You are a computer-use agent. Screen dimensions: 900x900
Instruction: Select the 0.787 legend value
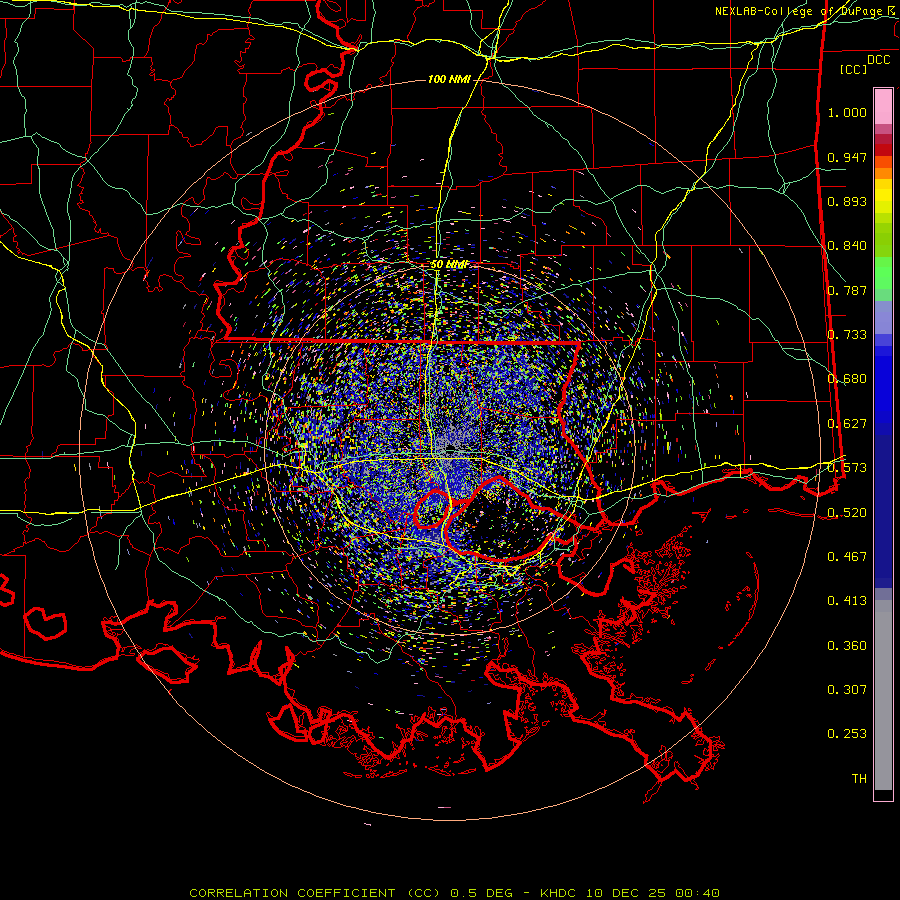coord(847,290)
